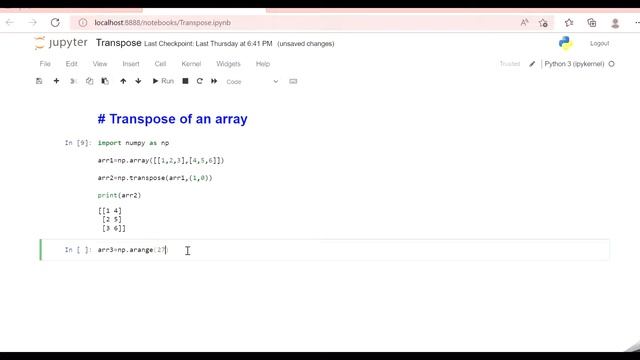
Task: Rename the notebook title Transpose
Action: tap(119, 43)
